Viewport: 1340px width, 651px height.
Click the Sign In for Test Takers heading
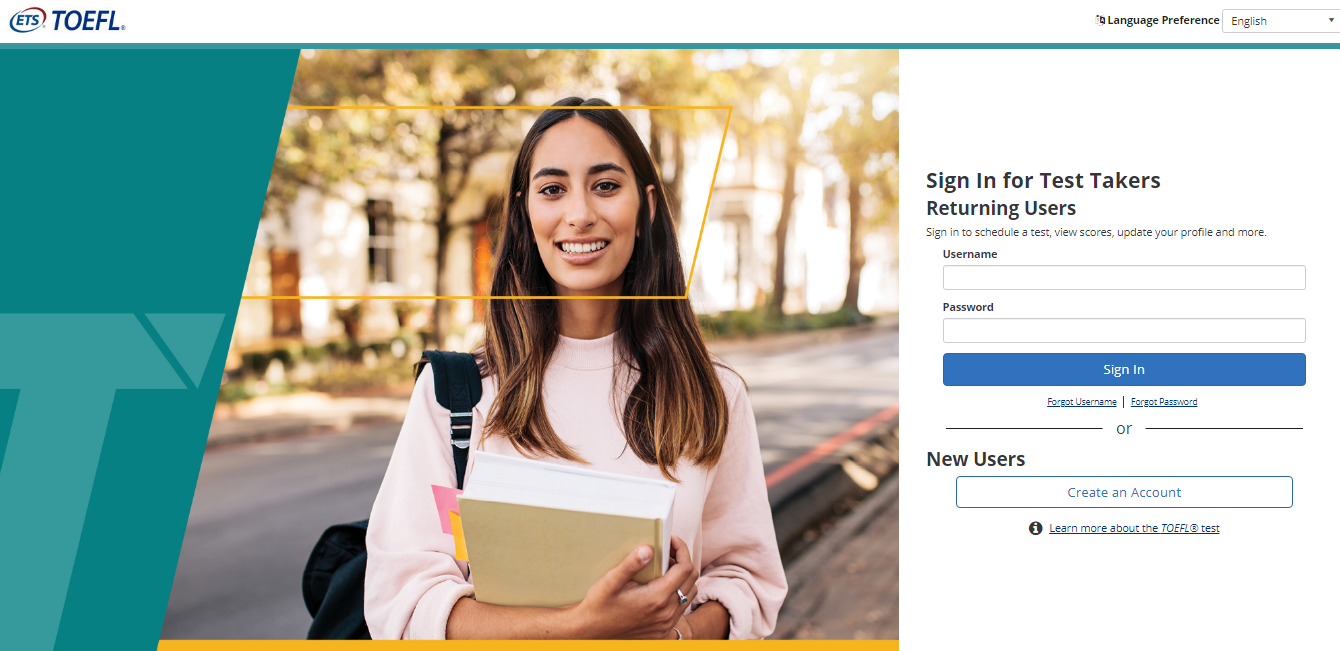(1043, 181)
